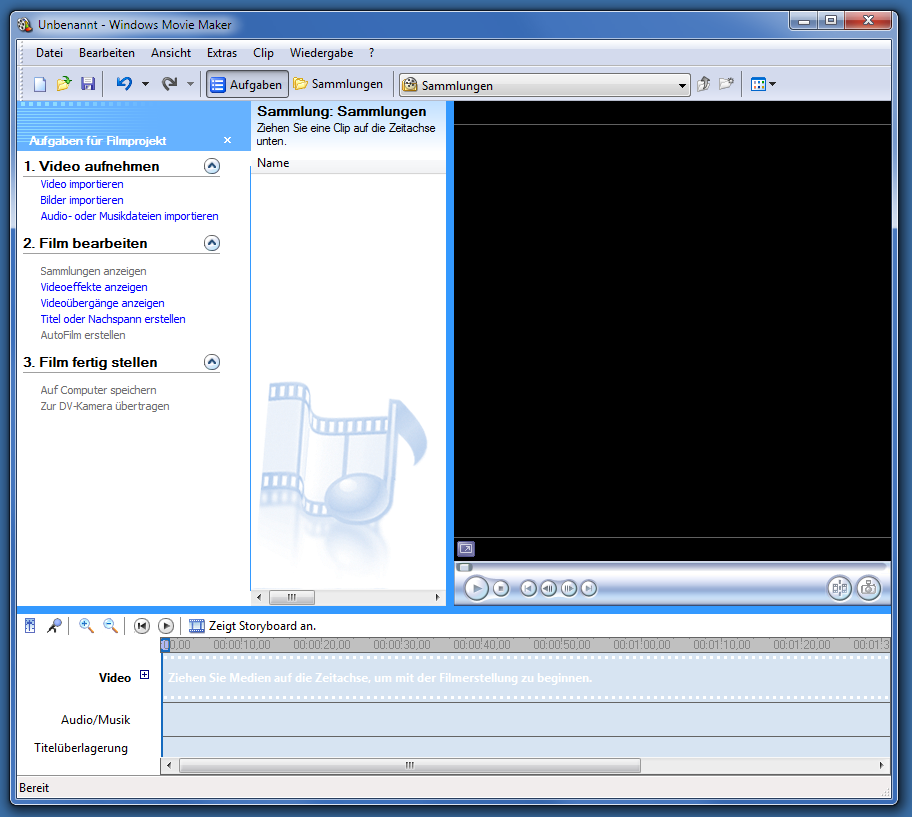Jump back to the start in the monitor
Viewport: 912px width, 817px height.
pos(528,588)
